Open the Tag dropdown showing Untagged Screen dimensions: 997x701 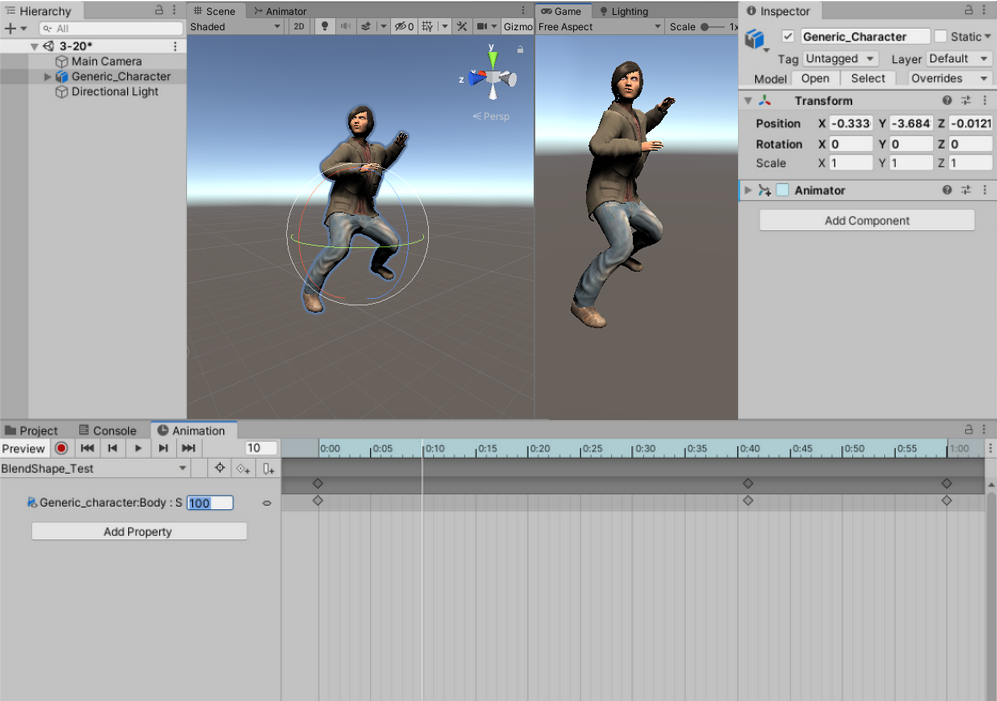(840, 59)
